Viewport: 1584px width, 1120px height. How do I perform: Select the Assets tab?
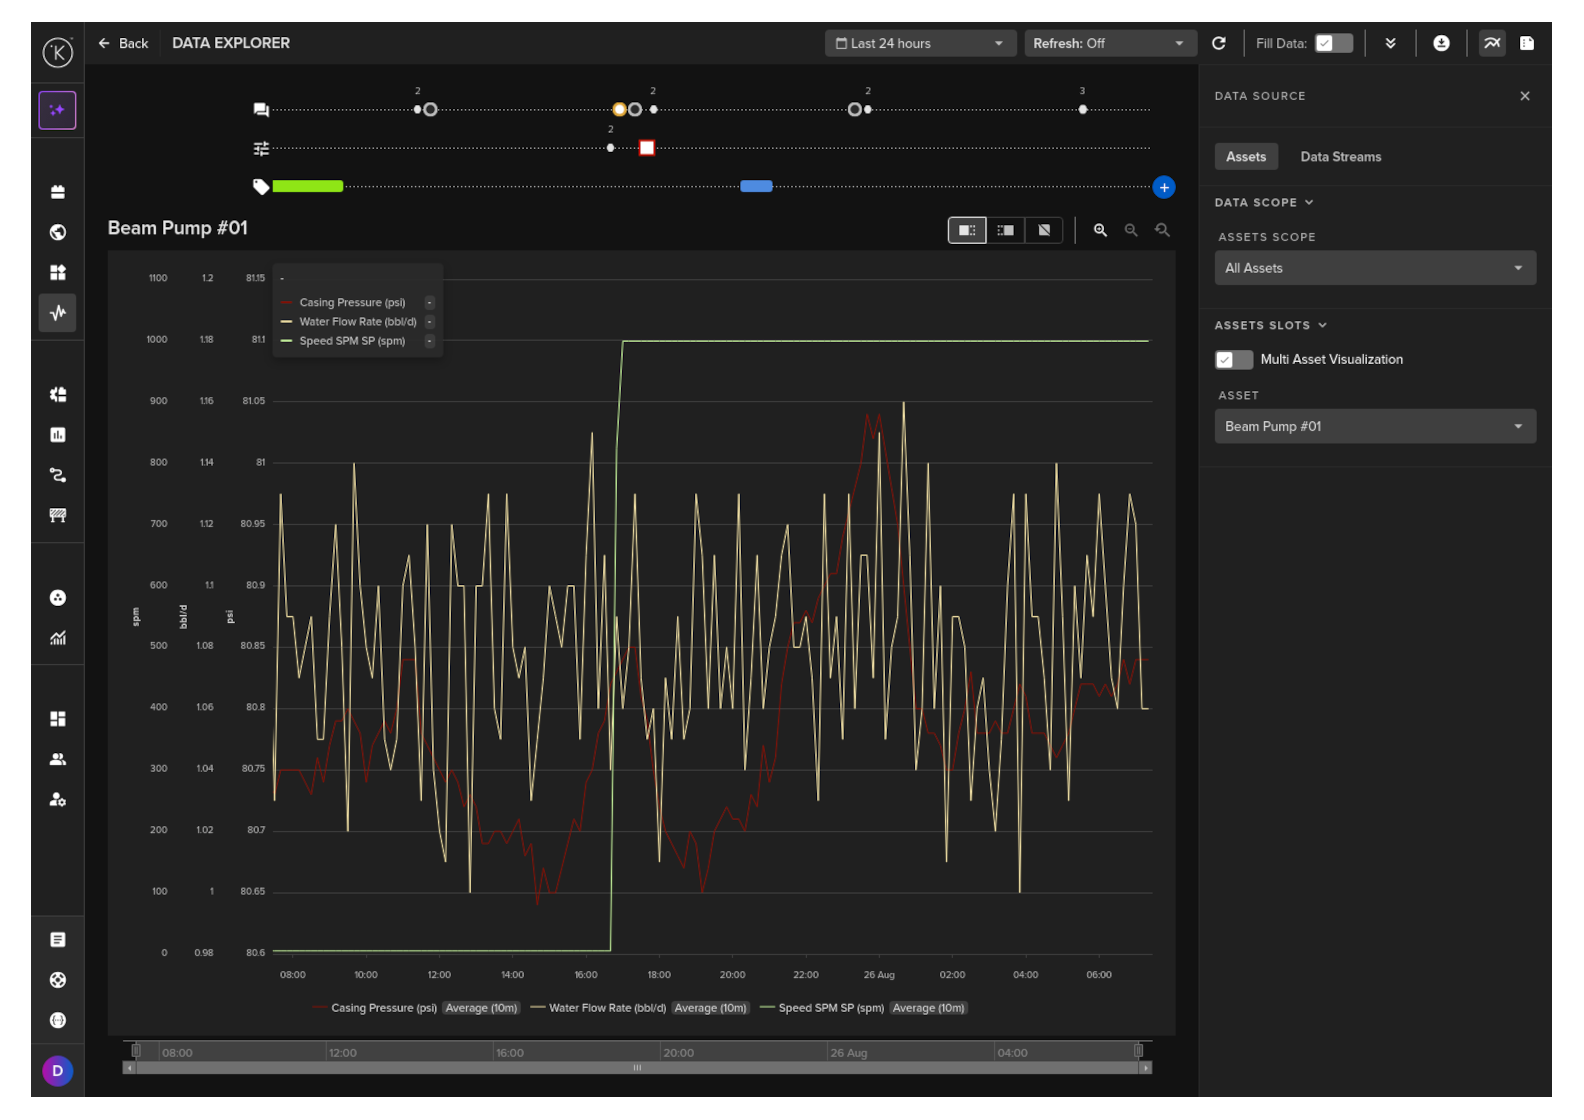[1245, 157]
